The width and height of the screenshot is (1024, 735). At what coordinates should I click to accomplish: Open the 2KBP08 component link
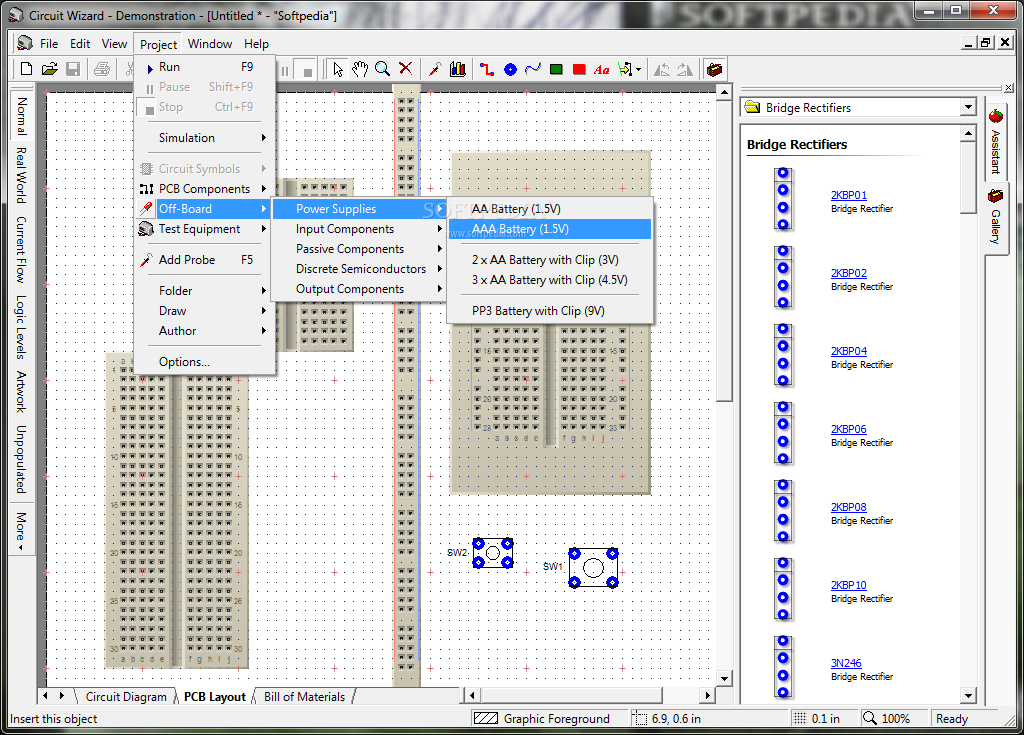click(x=848, y=507)
